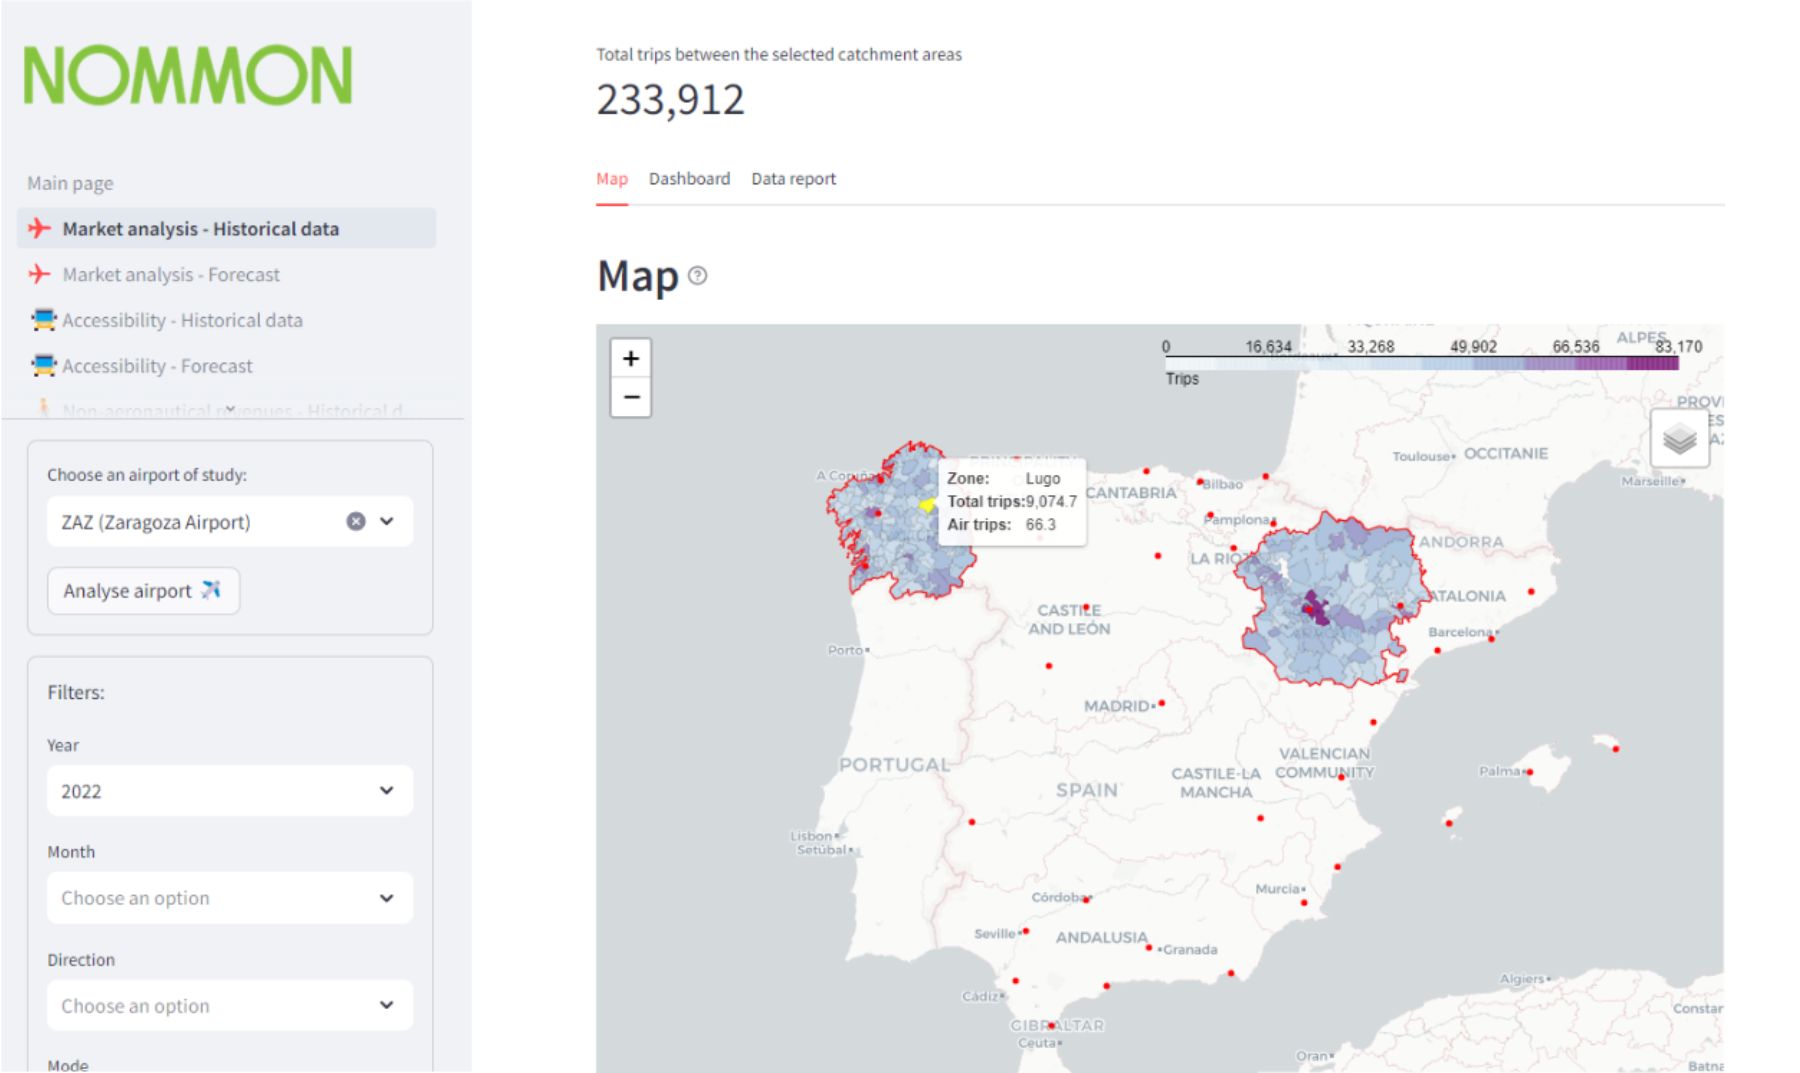Click the NOMMON logo
Image resolution: width=1800 pixels, height=1073 pixels.
point(188,76)
